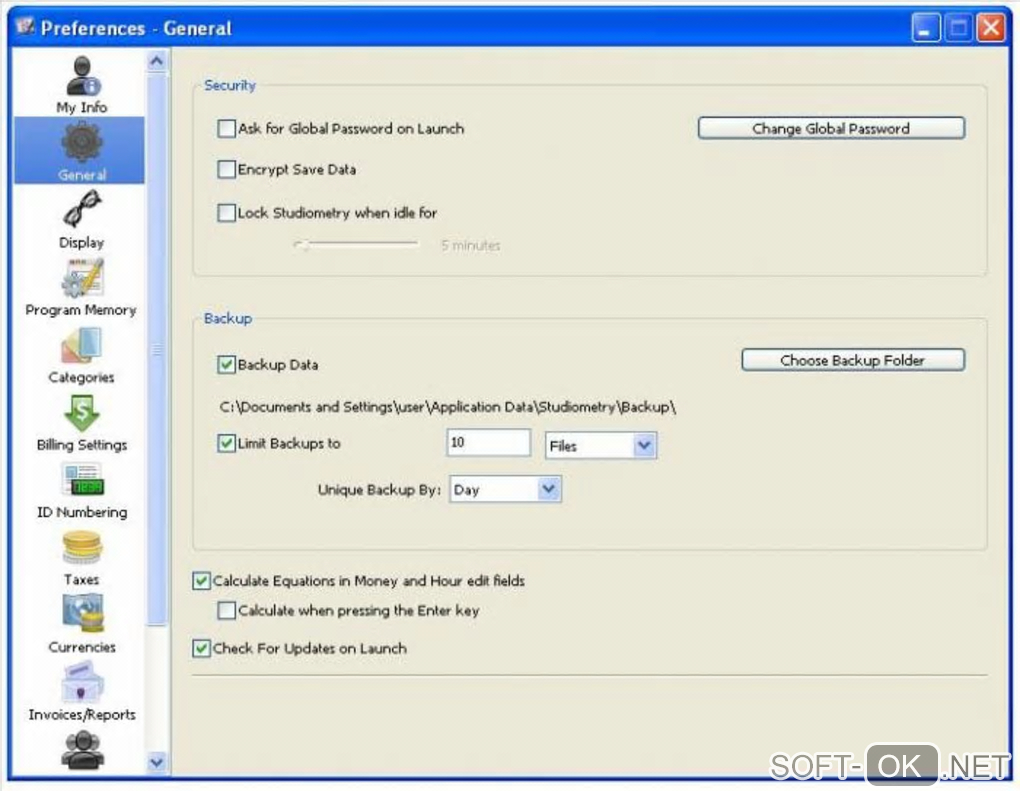Open the Files unit dropdown

(601, 446)
